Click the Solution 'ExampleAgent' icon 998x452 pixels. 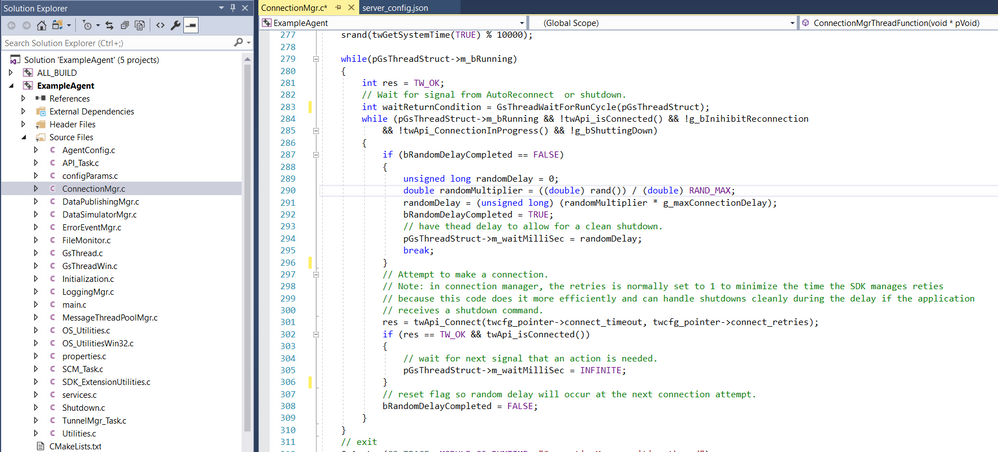click(x=15, y=60)
